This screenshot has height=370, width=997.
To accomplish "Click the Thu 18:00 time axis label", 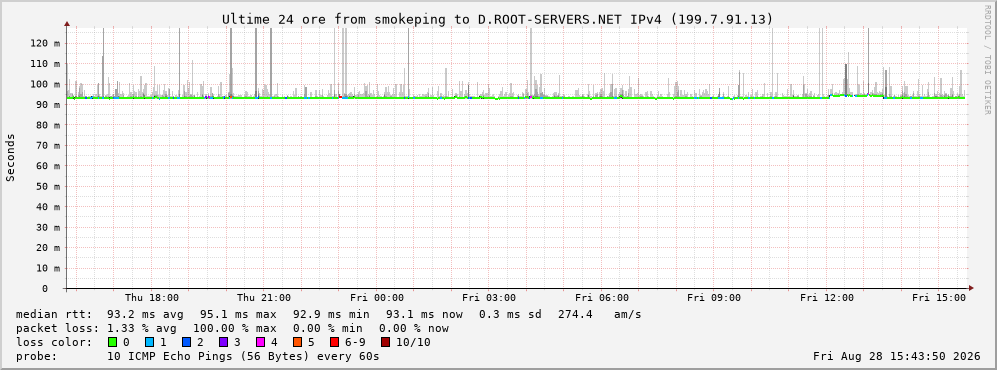I will [152, 298].
